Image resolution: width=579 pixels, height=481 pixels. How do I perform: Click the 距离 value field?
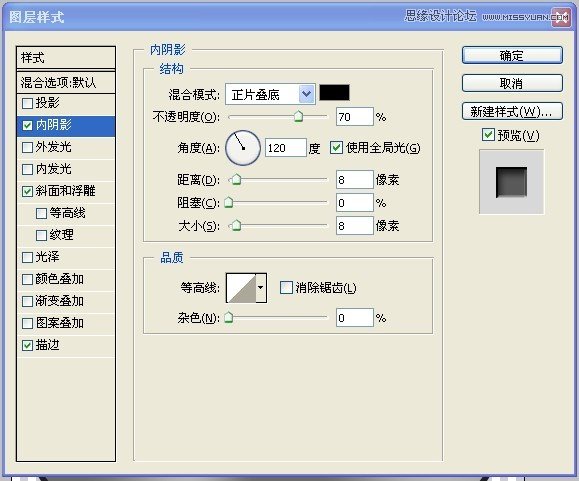[x=355, y=180]
